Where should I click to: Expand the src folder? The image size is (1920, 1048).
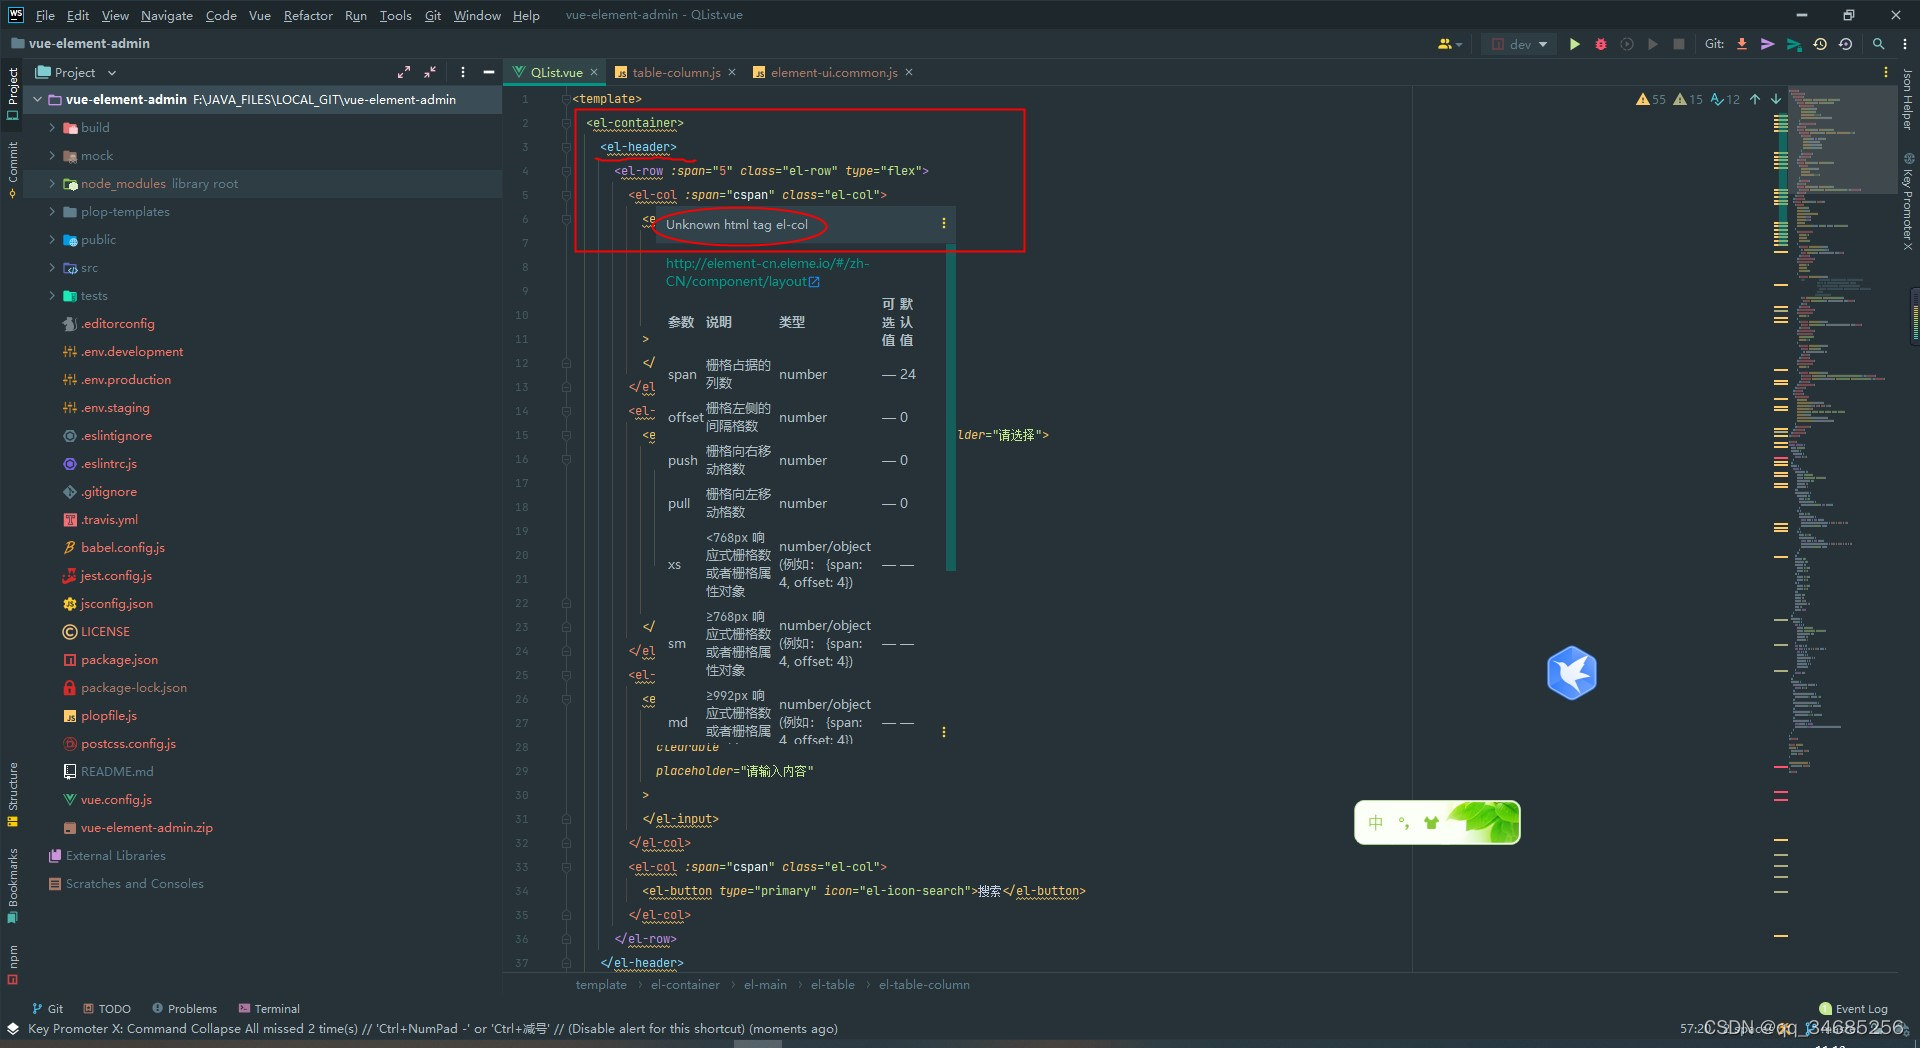coord(52,268)
